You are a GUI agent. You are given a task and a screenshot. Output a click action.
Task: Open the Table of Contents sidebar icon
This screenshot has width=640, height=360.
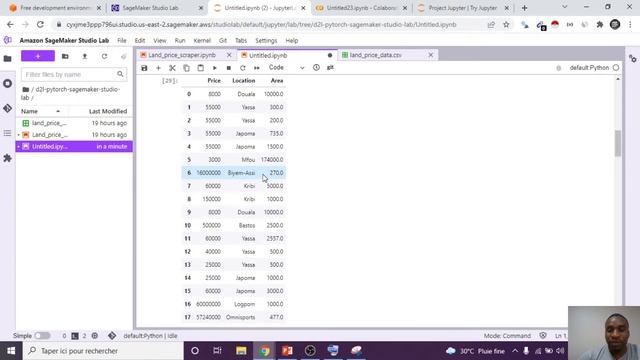click(x=7, y=133)
